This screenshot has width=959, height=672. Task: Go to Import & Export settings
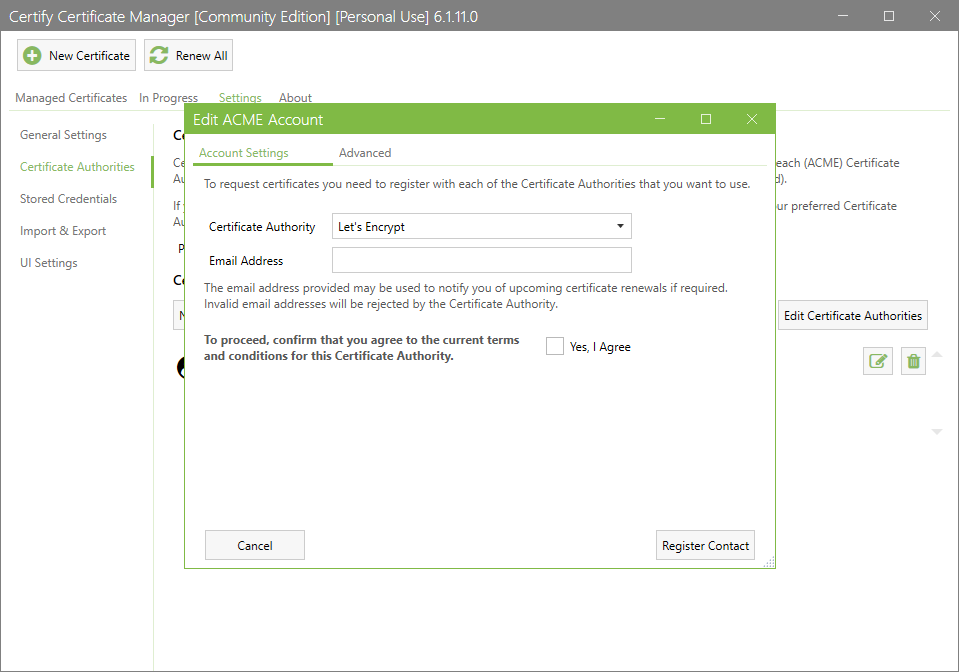(x=62, y=231)
